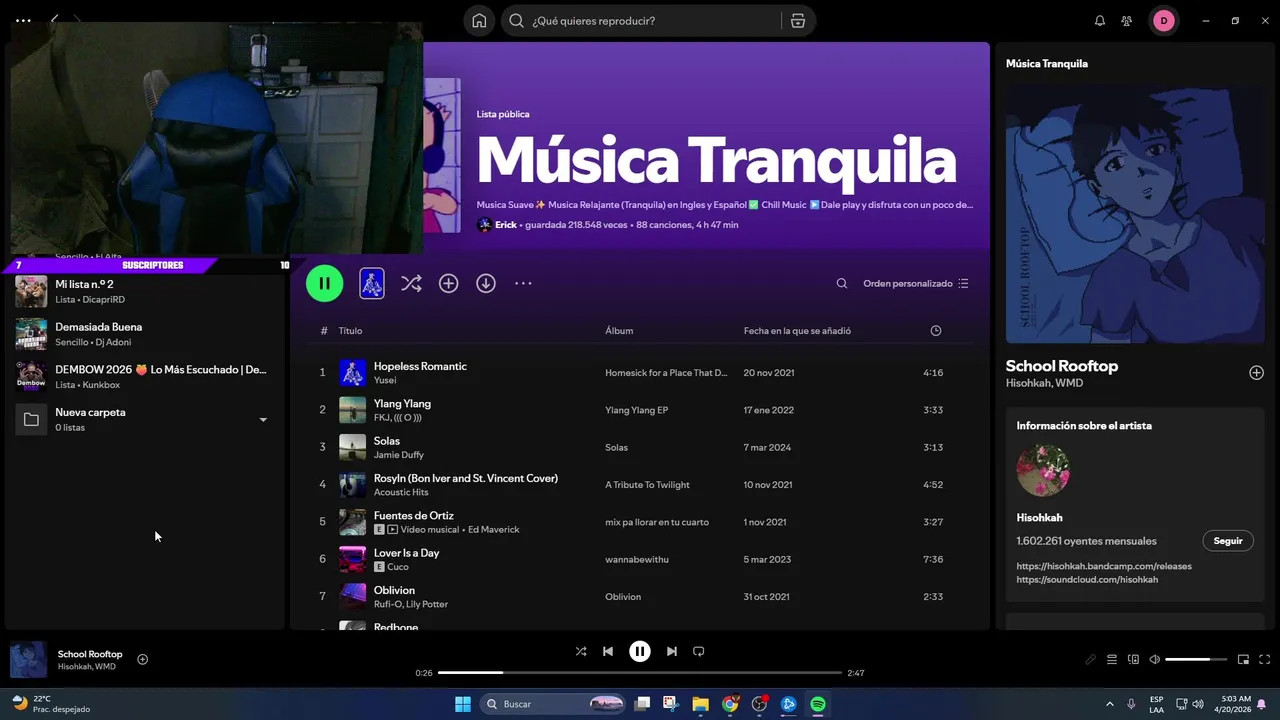
Task: Open DEMBOW 2026 playlist in library
Action: pos(145,376)
